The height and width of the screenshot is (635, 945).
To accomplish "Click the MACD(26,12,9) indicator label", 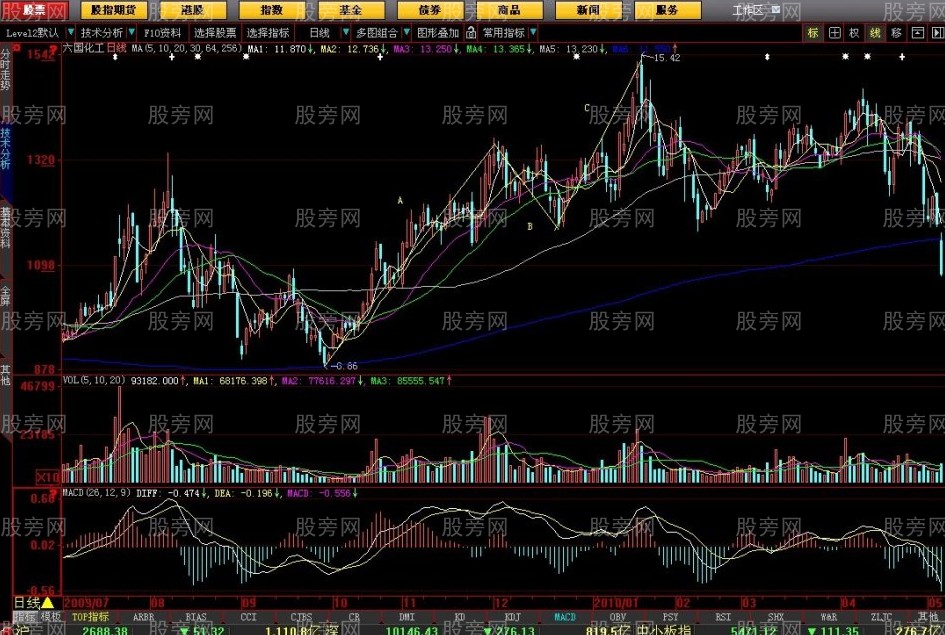I will [x=96, y=492].
